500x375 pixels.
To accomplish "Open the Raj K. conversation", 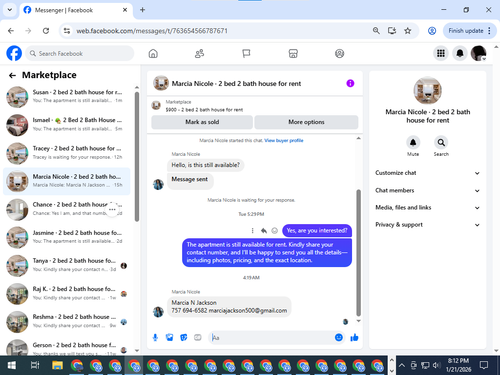I will click(67, 293).
